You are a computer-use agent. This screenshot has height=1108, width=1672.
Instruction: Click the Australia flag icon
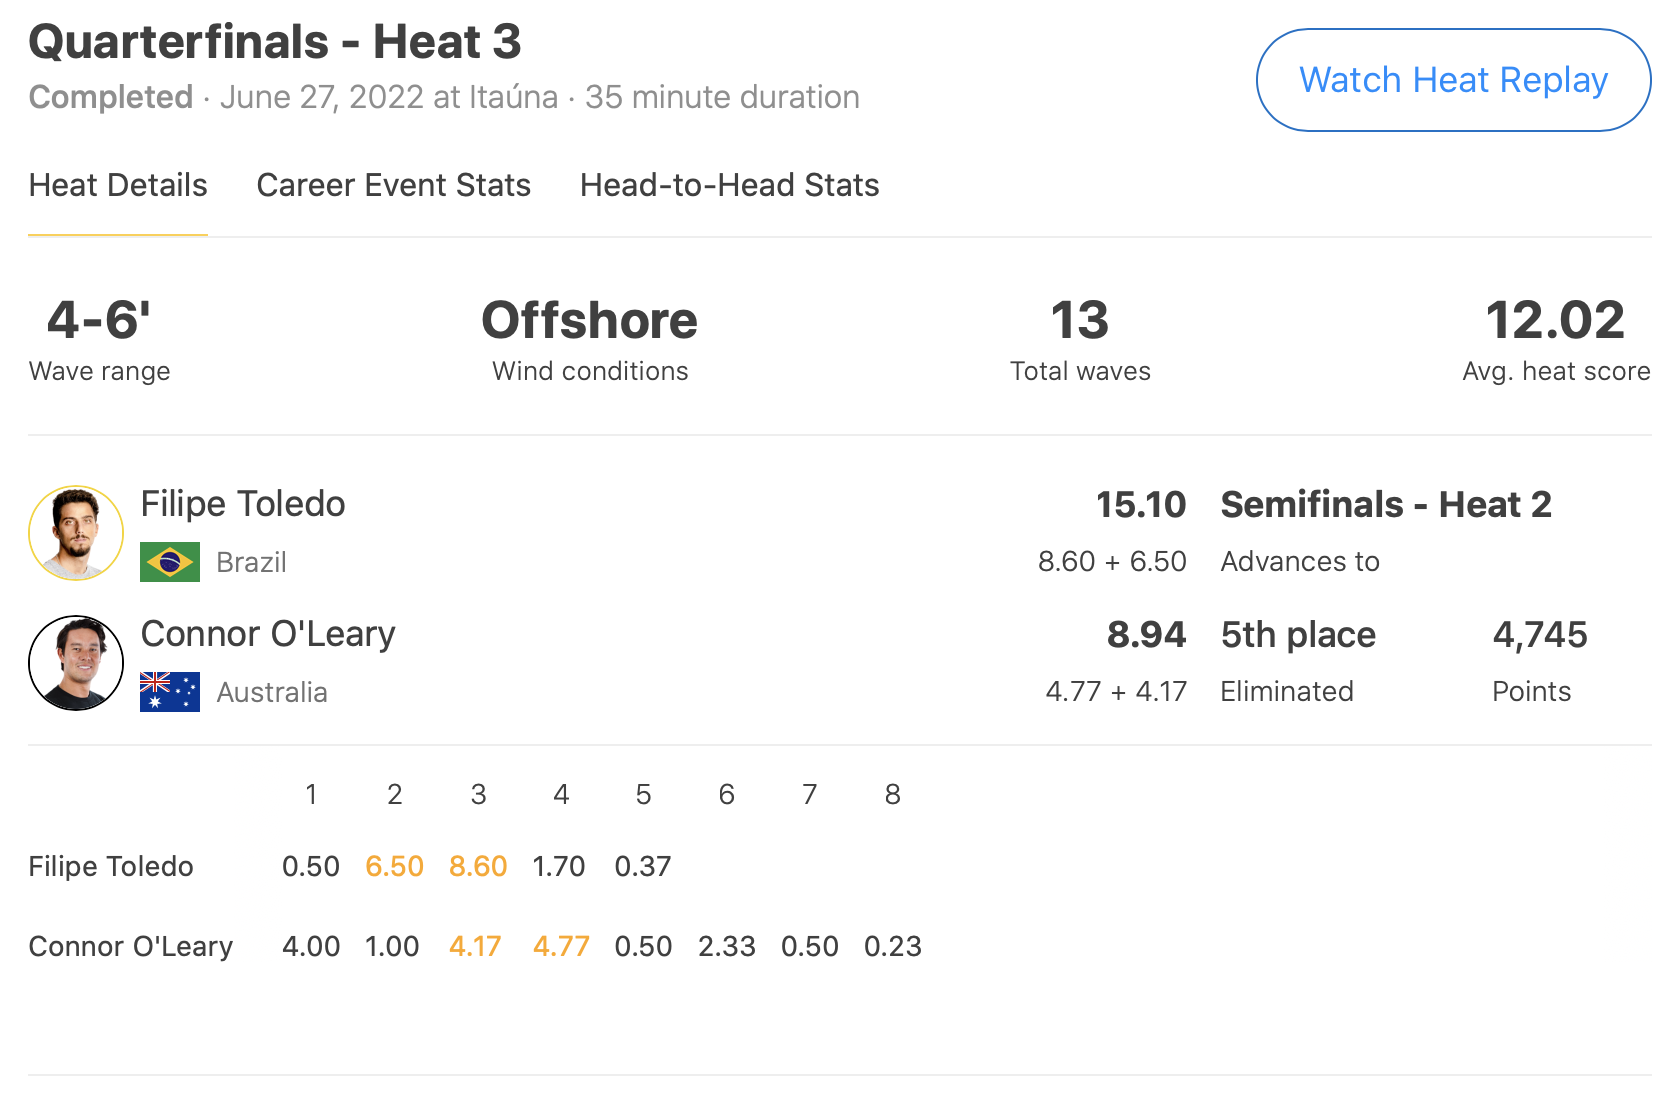170,692
